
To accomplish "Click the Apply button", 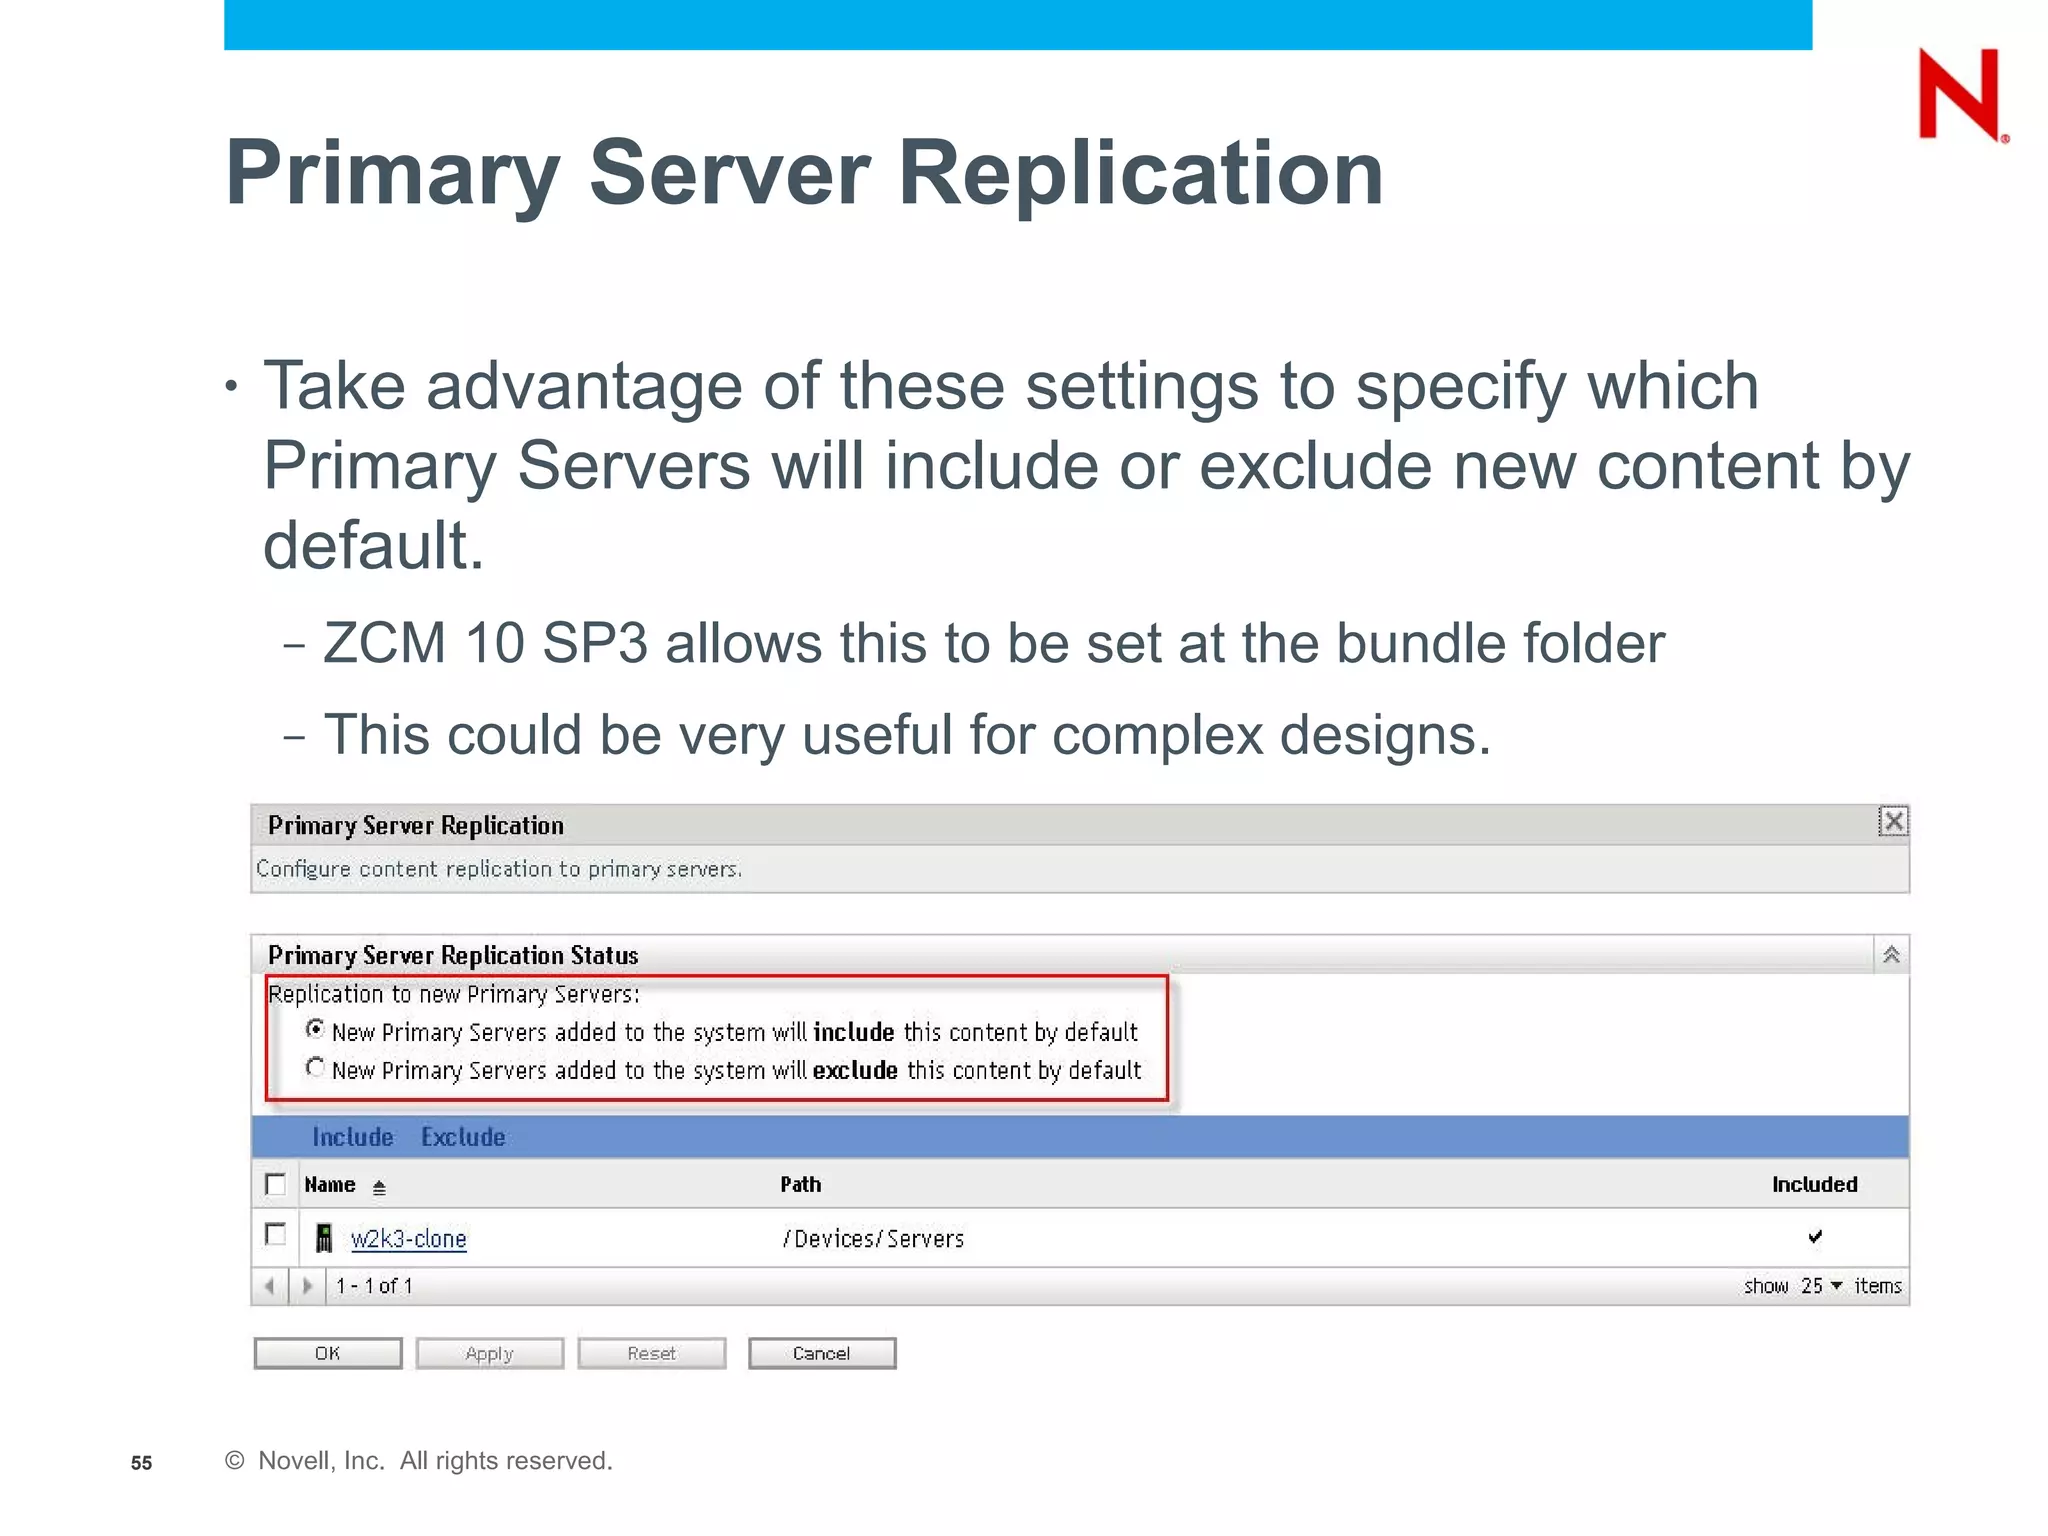I will pos(490,1353).
